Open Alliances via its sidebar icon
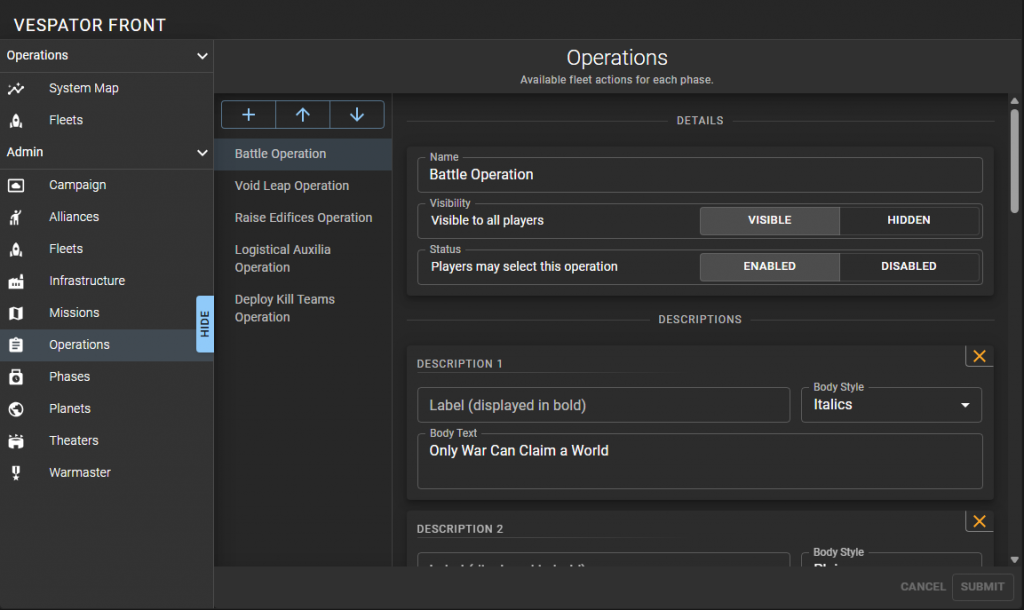The width and height of the screenshot is (1024, 610). (x=16, y=217)
